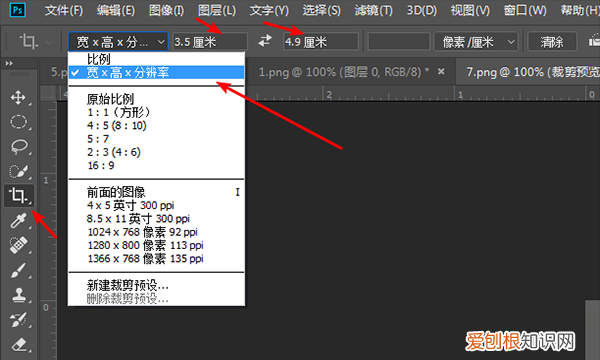Choose 5 : 7 preset
The width and height of the screenshot is (600, 360).
pyautogui.click(x=156, y=139)
